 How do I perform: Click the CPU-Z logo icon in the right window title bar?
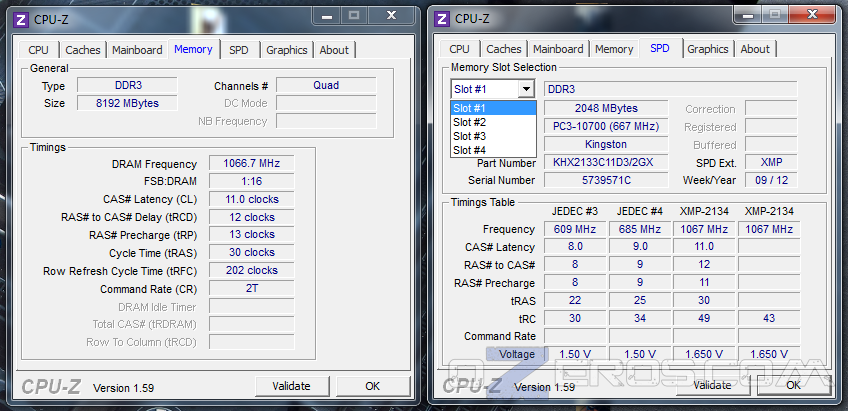pyautogui.click(x=442, y=19)
